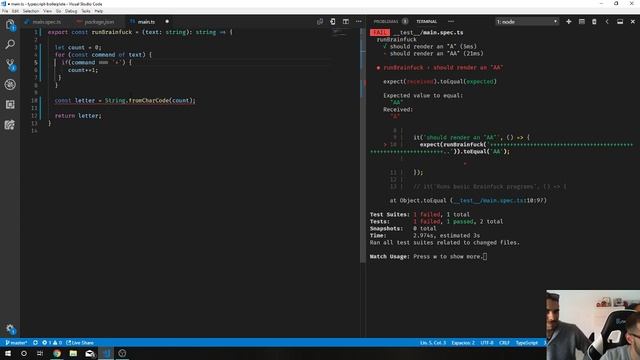This screenshot has height=360, width=640.
Task: Close the terminal panel
Action: (633, 22)
